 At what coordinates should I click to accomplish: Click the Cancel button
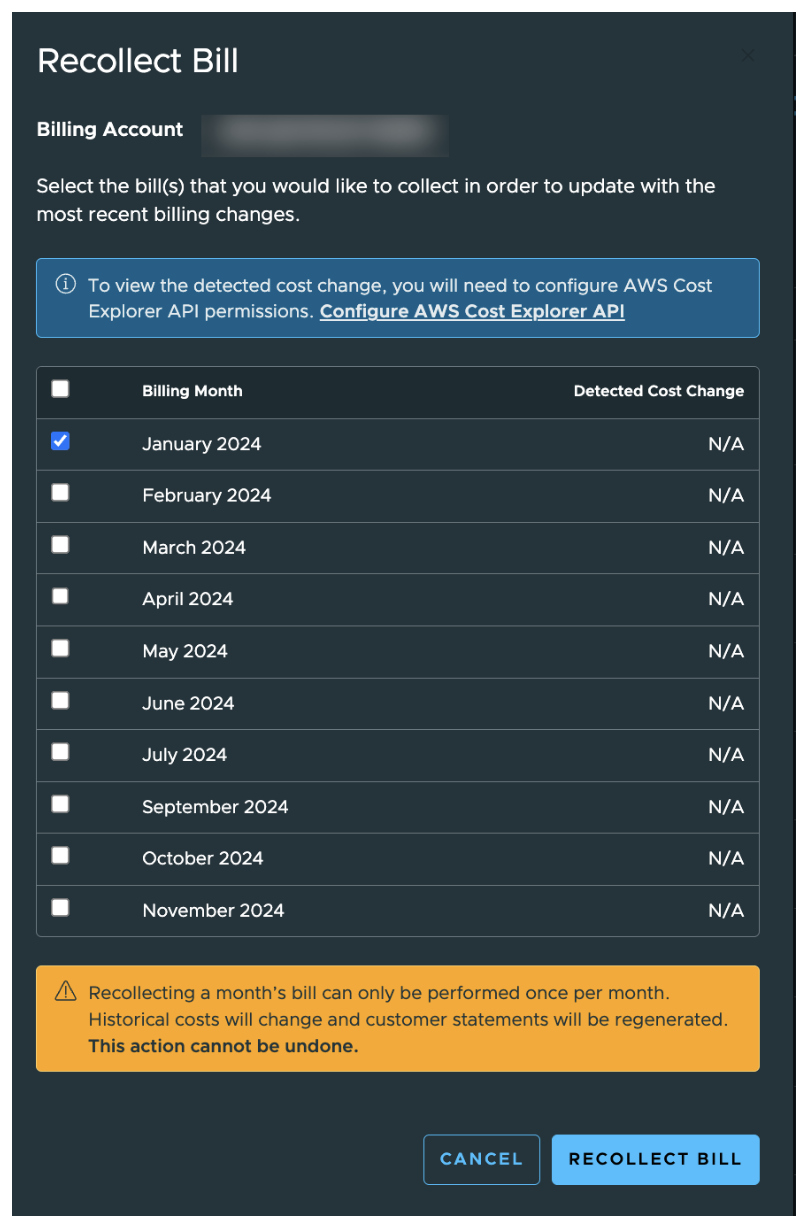click(481, 1159)
